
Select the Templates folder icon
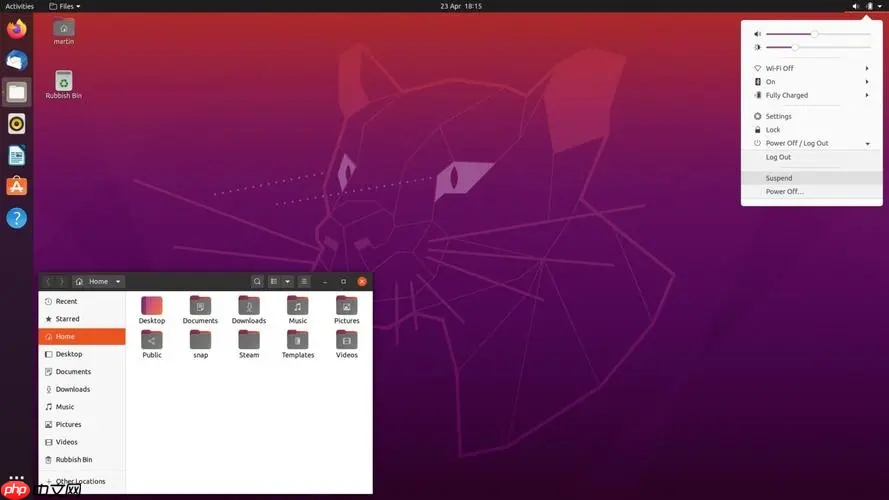pos(298,345)
